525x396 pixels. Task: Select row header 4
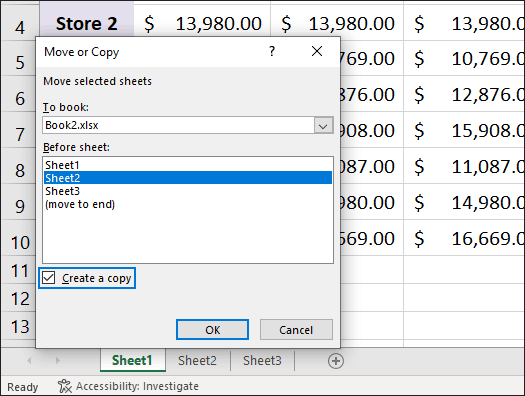coord(20,23)
